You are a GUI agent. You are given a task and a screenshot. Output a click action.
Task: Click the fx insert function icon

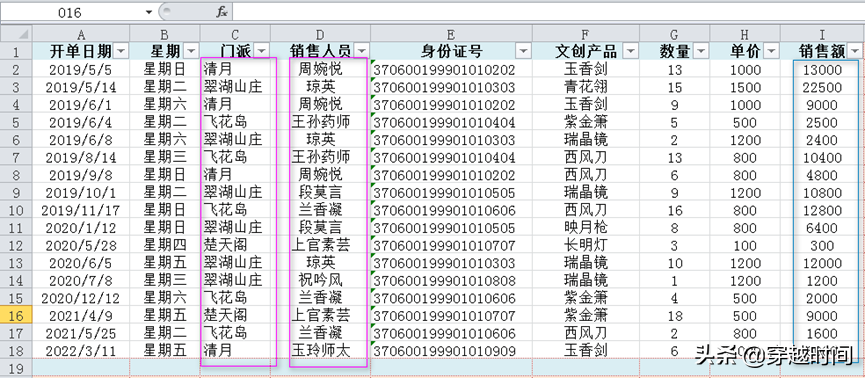click(221, 12)
